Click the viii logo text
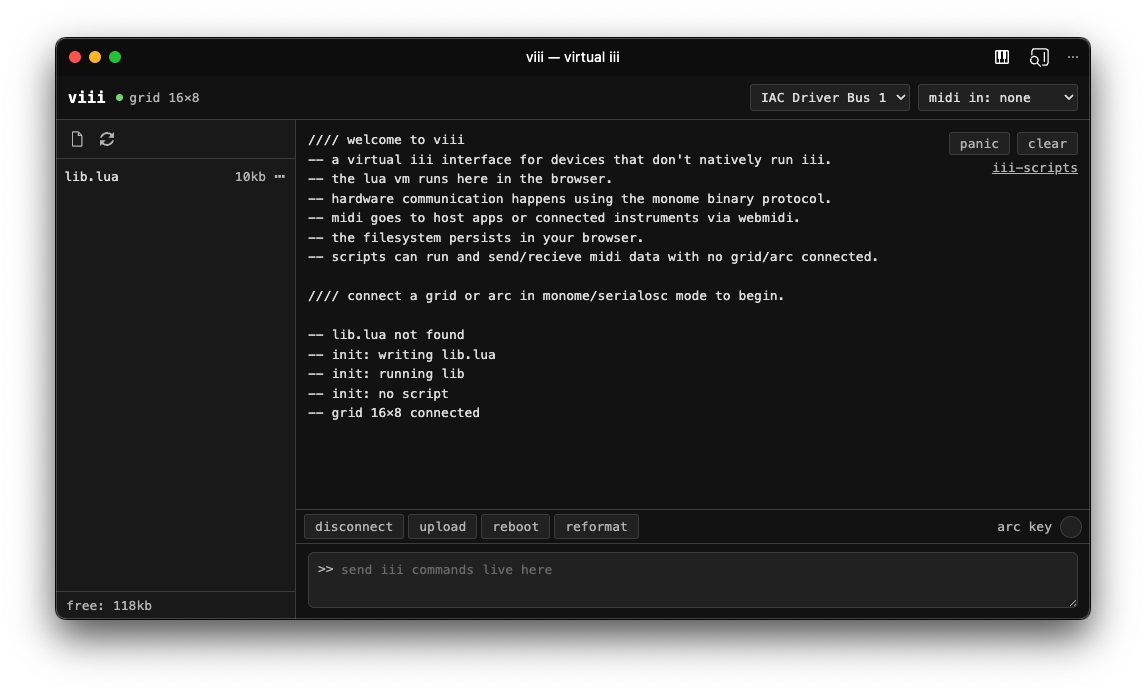 point(86,97)
